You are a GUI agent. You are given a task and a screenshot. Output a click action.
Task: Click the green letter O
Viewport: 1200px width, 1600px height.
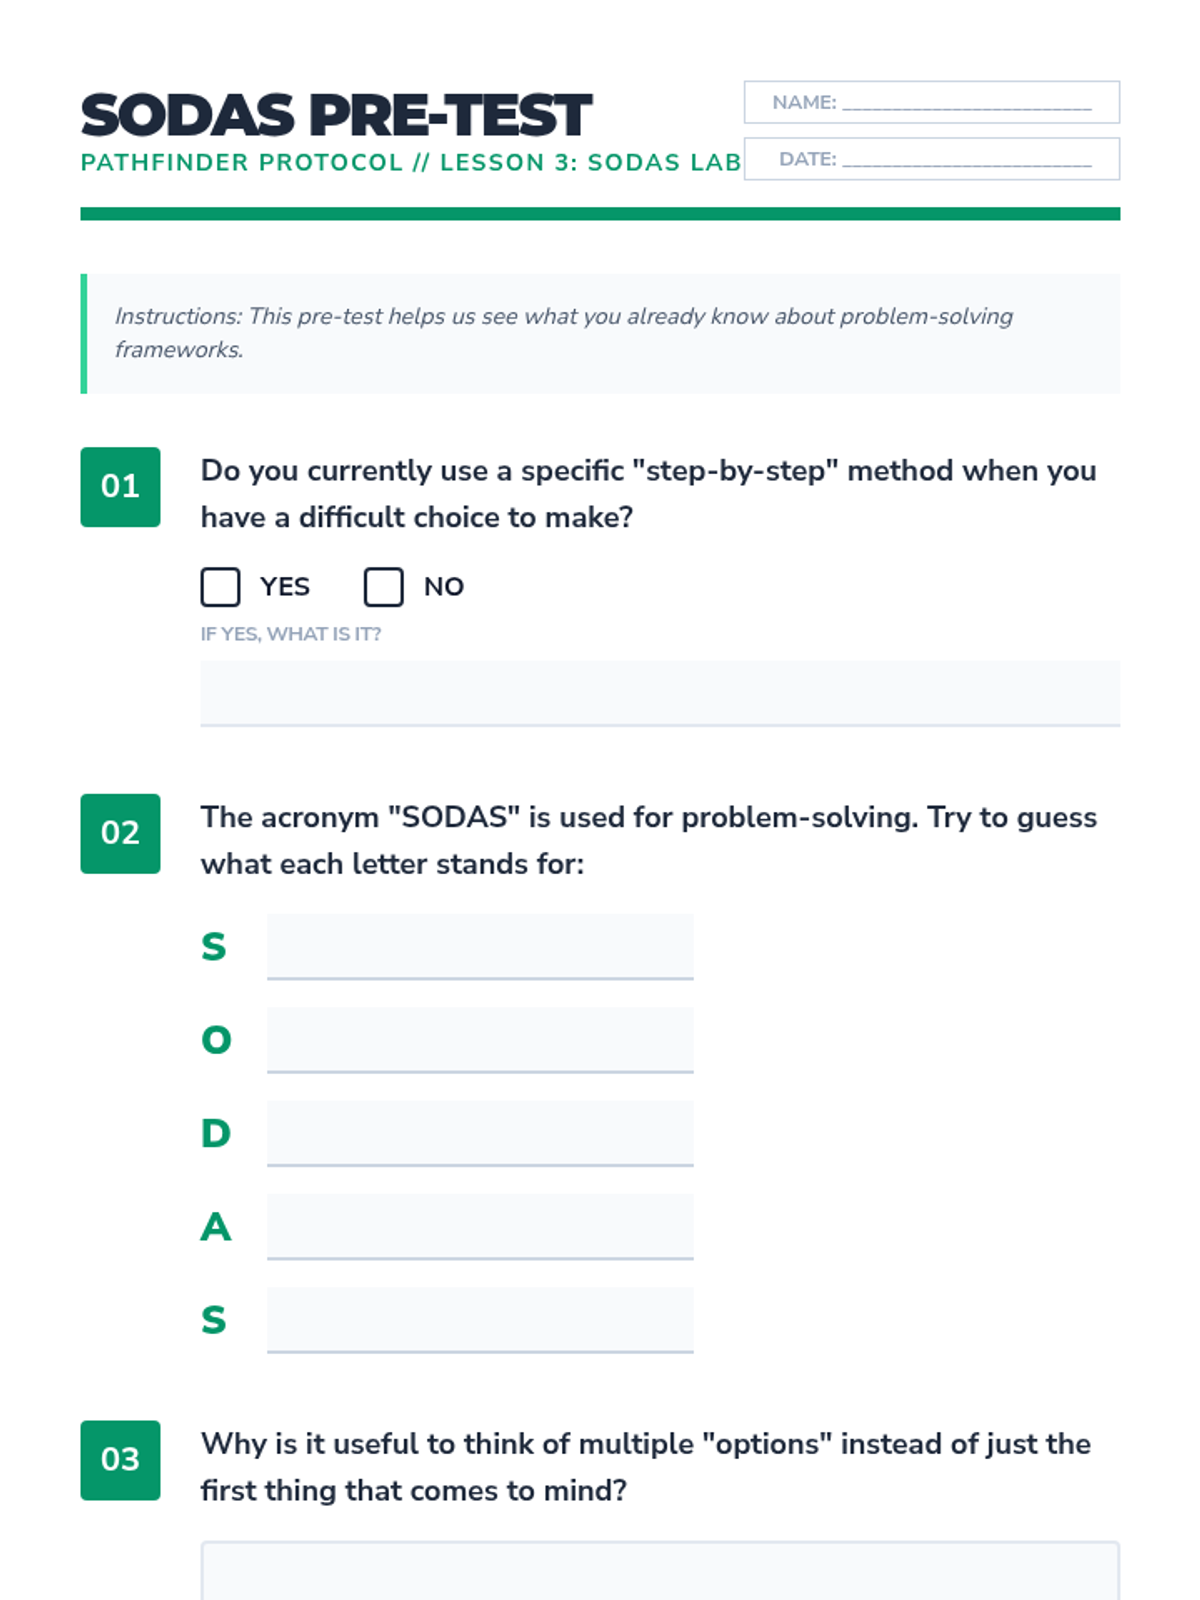pos(216,1040)
